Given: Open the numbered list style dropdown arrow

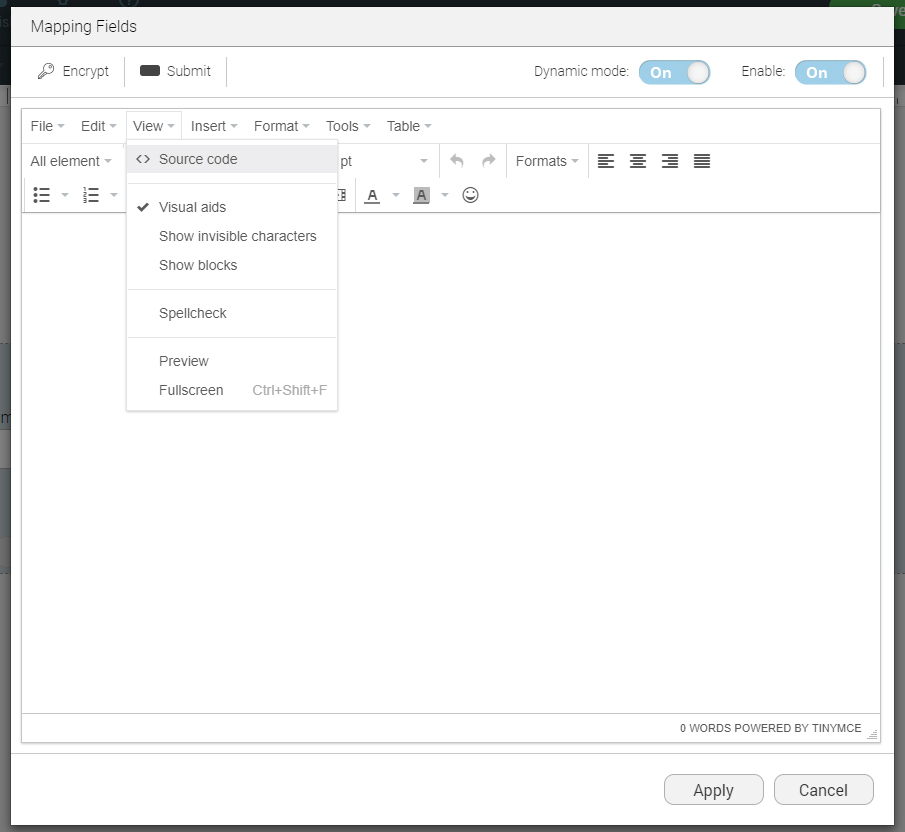Looking at the screenshot, I should [x=113, y=195].
